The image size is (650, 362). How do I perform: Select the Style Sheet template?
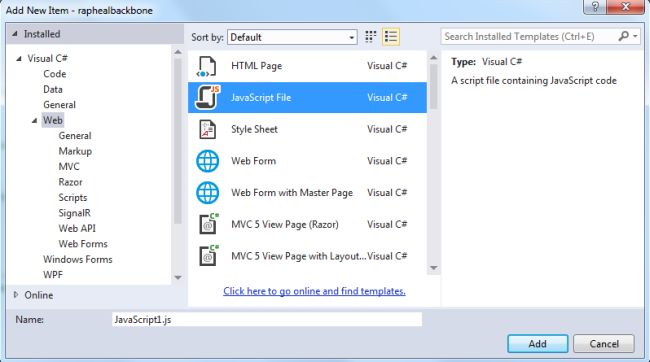(307, 129)
